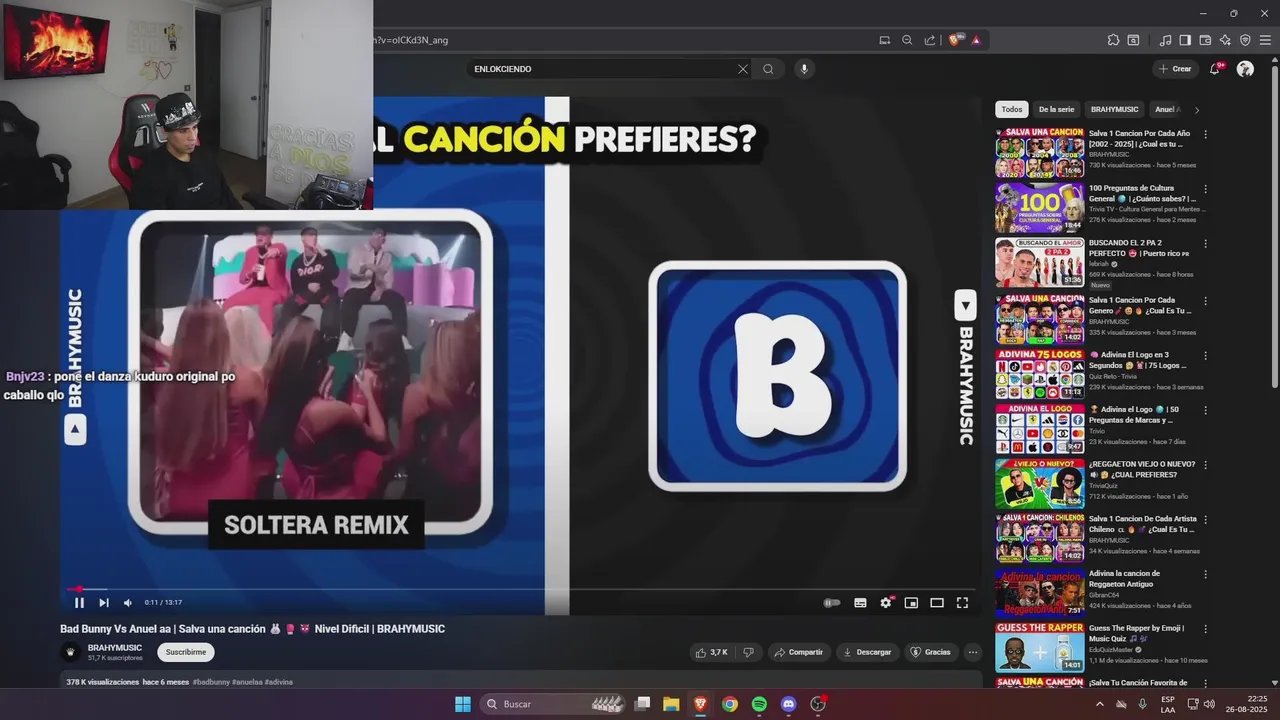Click the video progress bar
Viewport: 1280px width, 720px height.
click(x=520, y=589)
